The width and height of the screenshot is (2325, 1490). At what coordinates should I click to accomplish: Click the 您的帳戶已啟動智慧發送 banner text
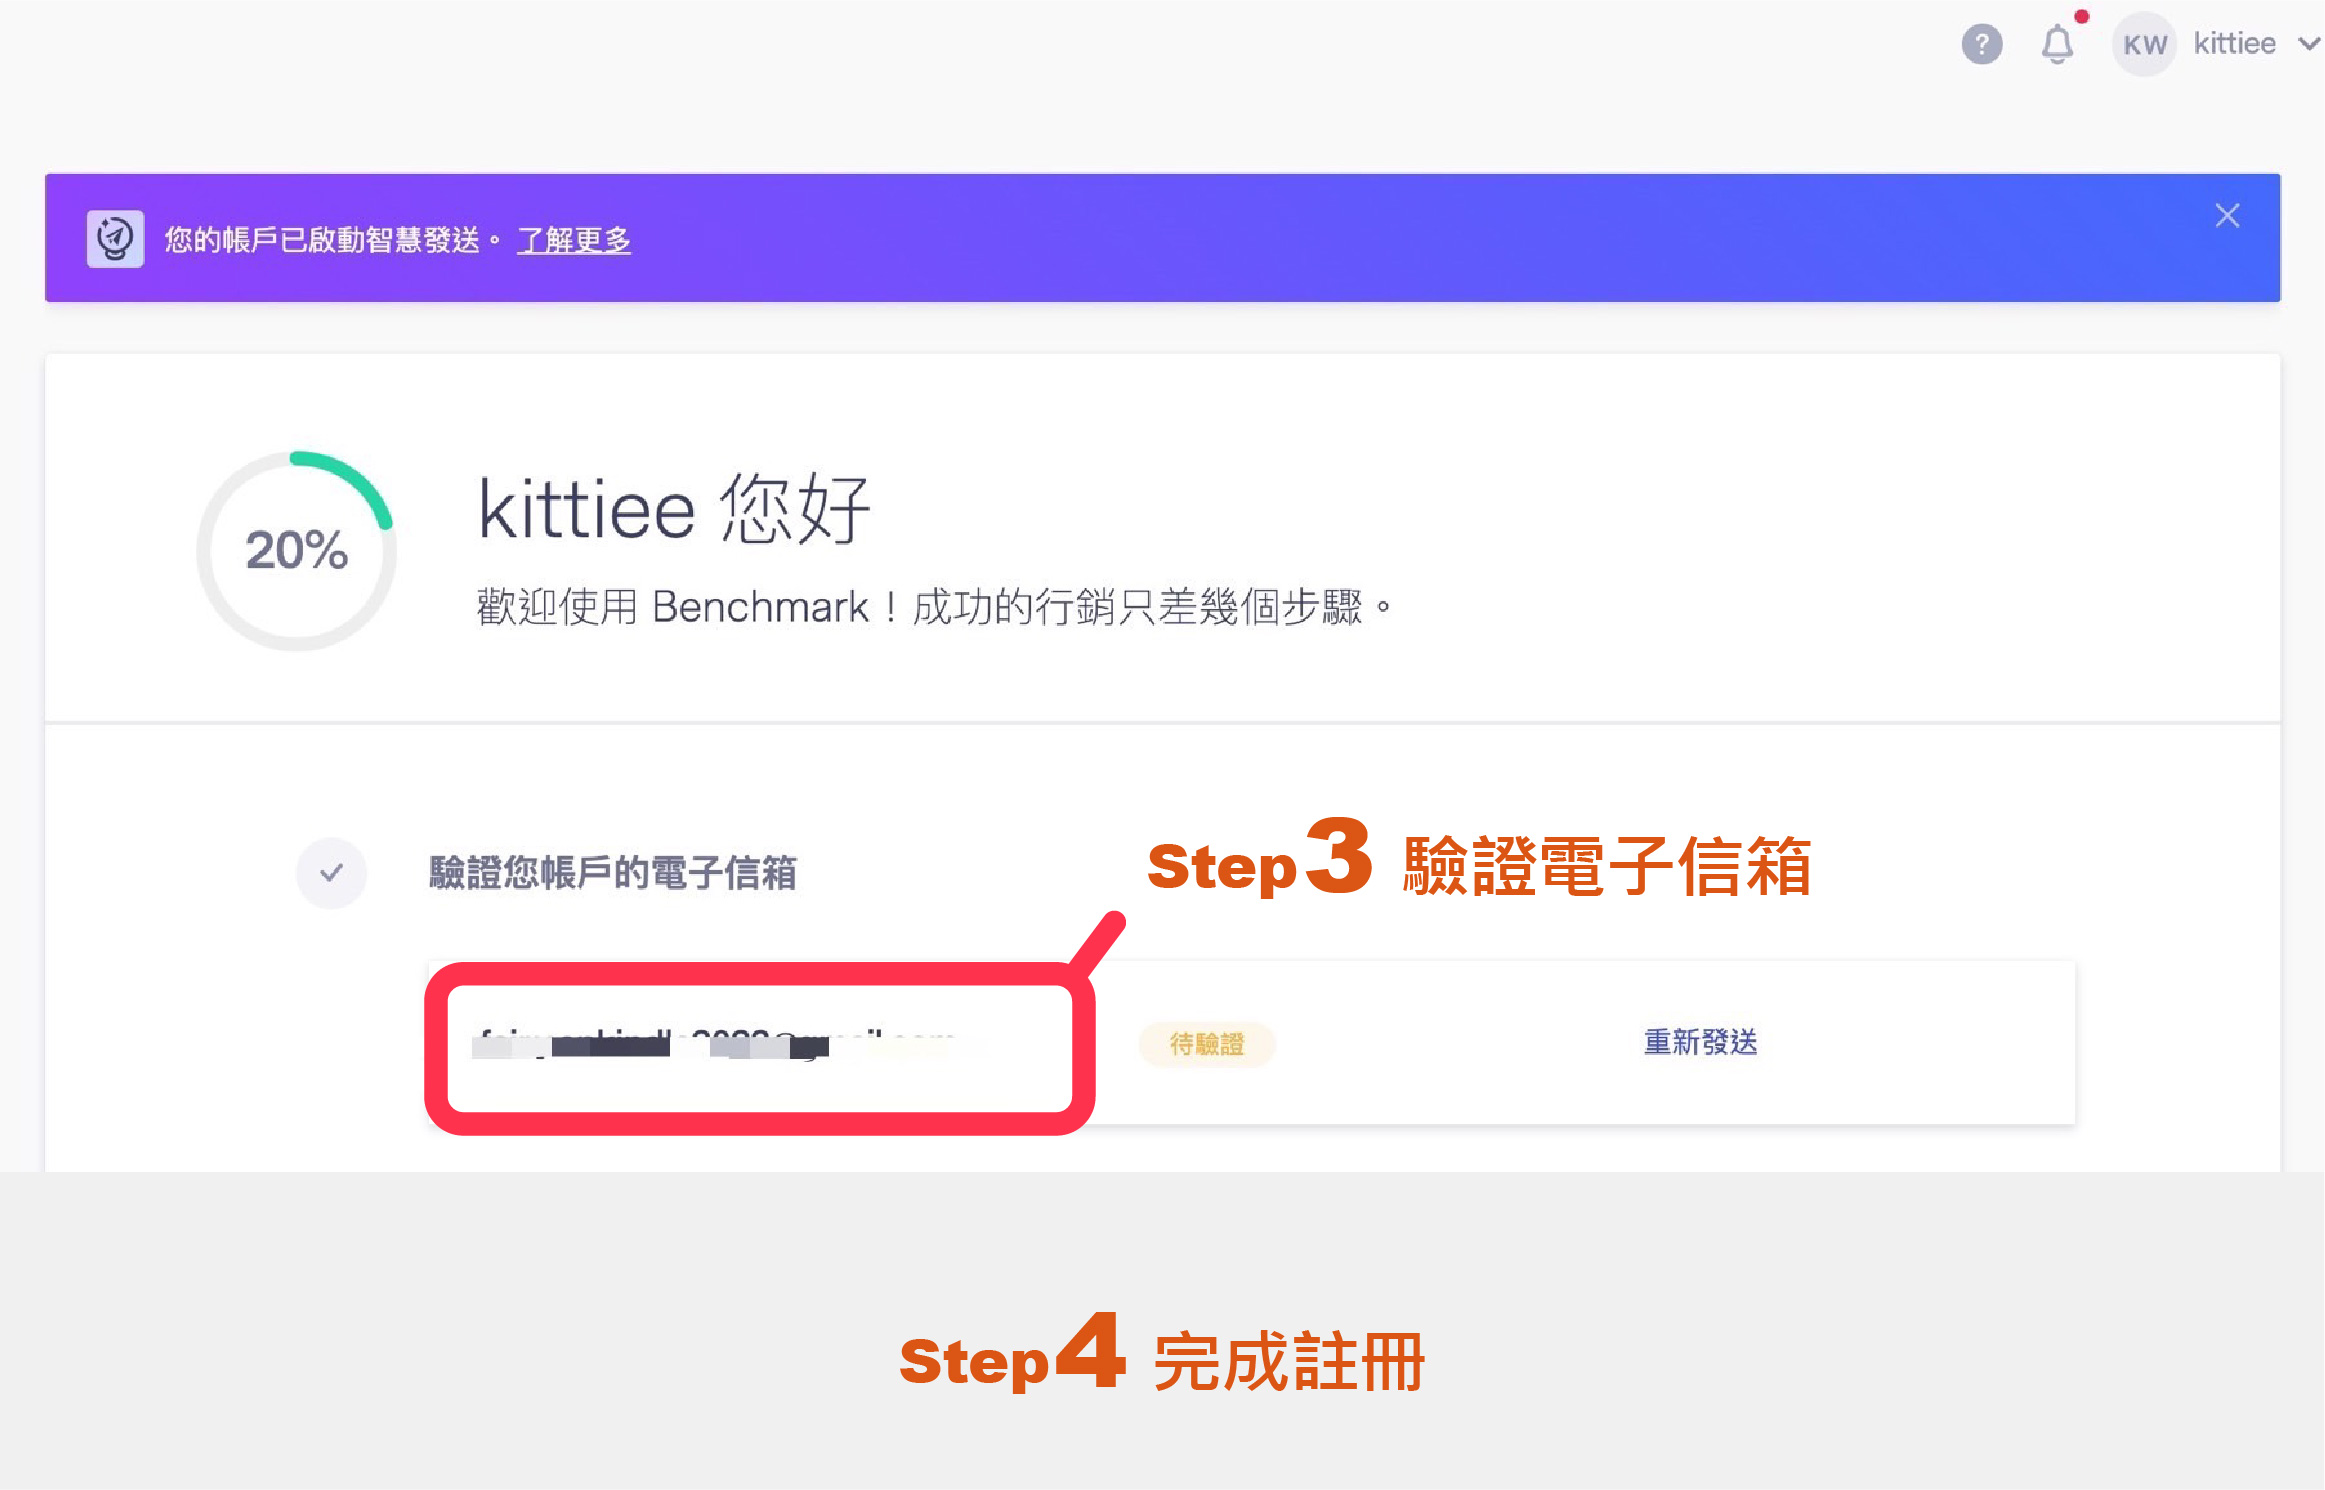coord(322,240)
